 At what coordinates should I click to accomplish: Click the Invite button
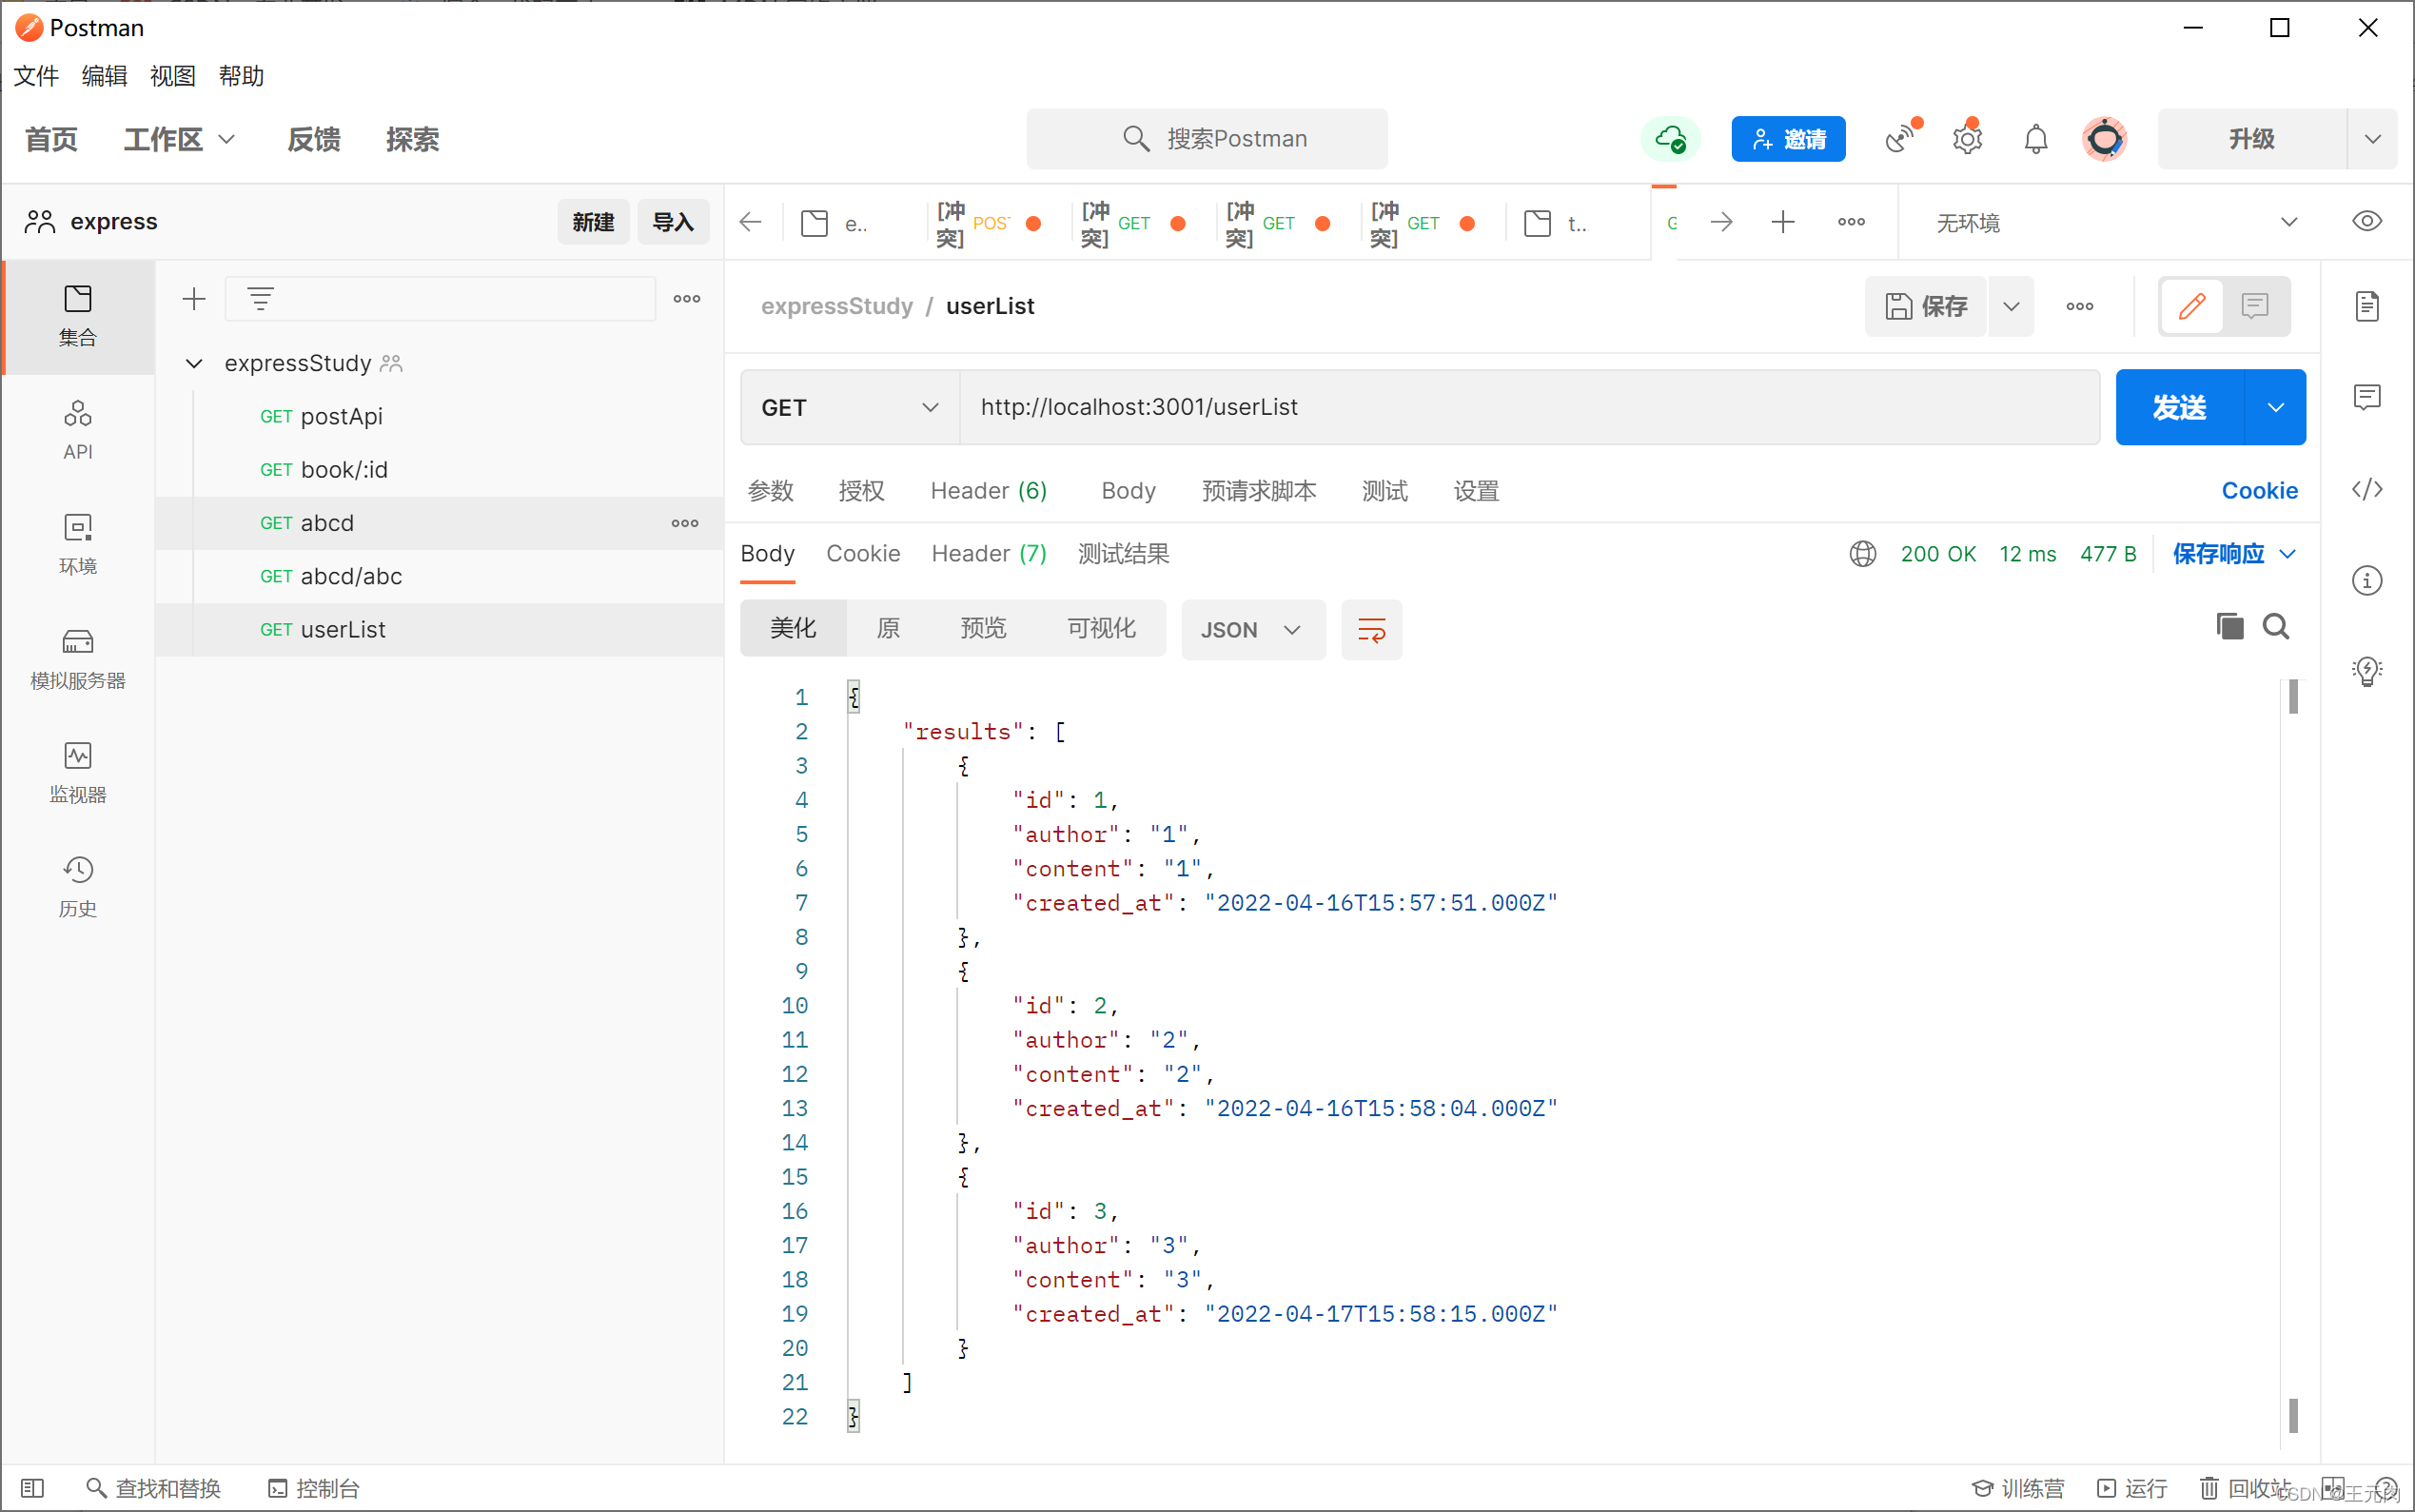(x=1788, y=139)
